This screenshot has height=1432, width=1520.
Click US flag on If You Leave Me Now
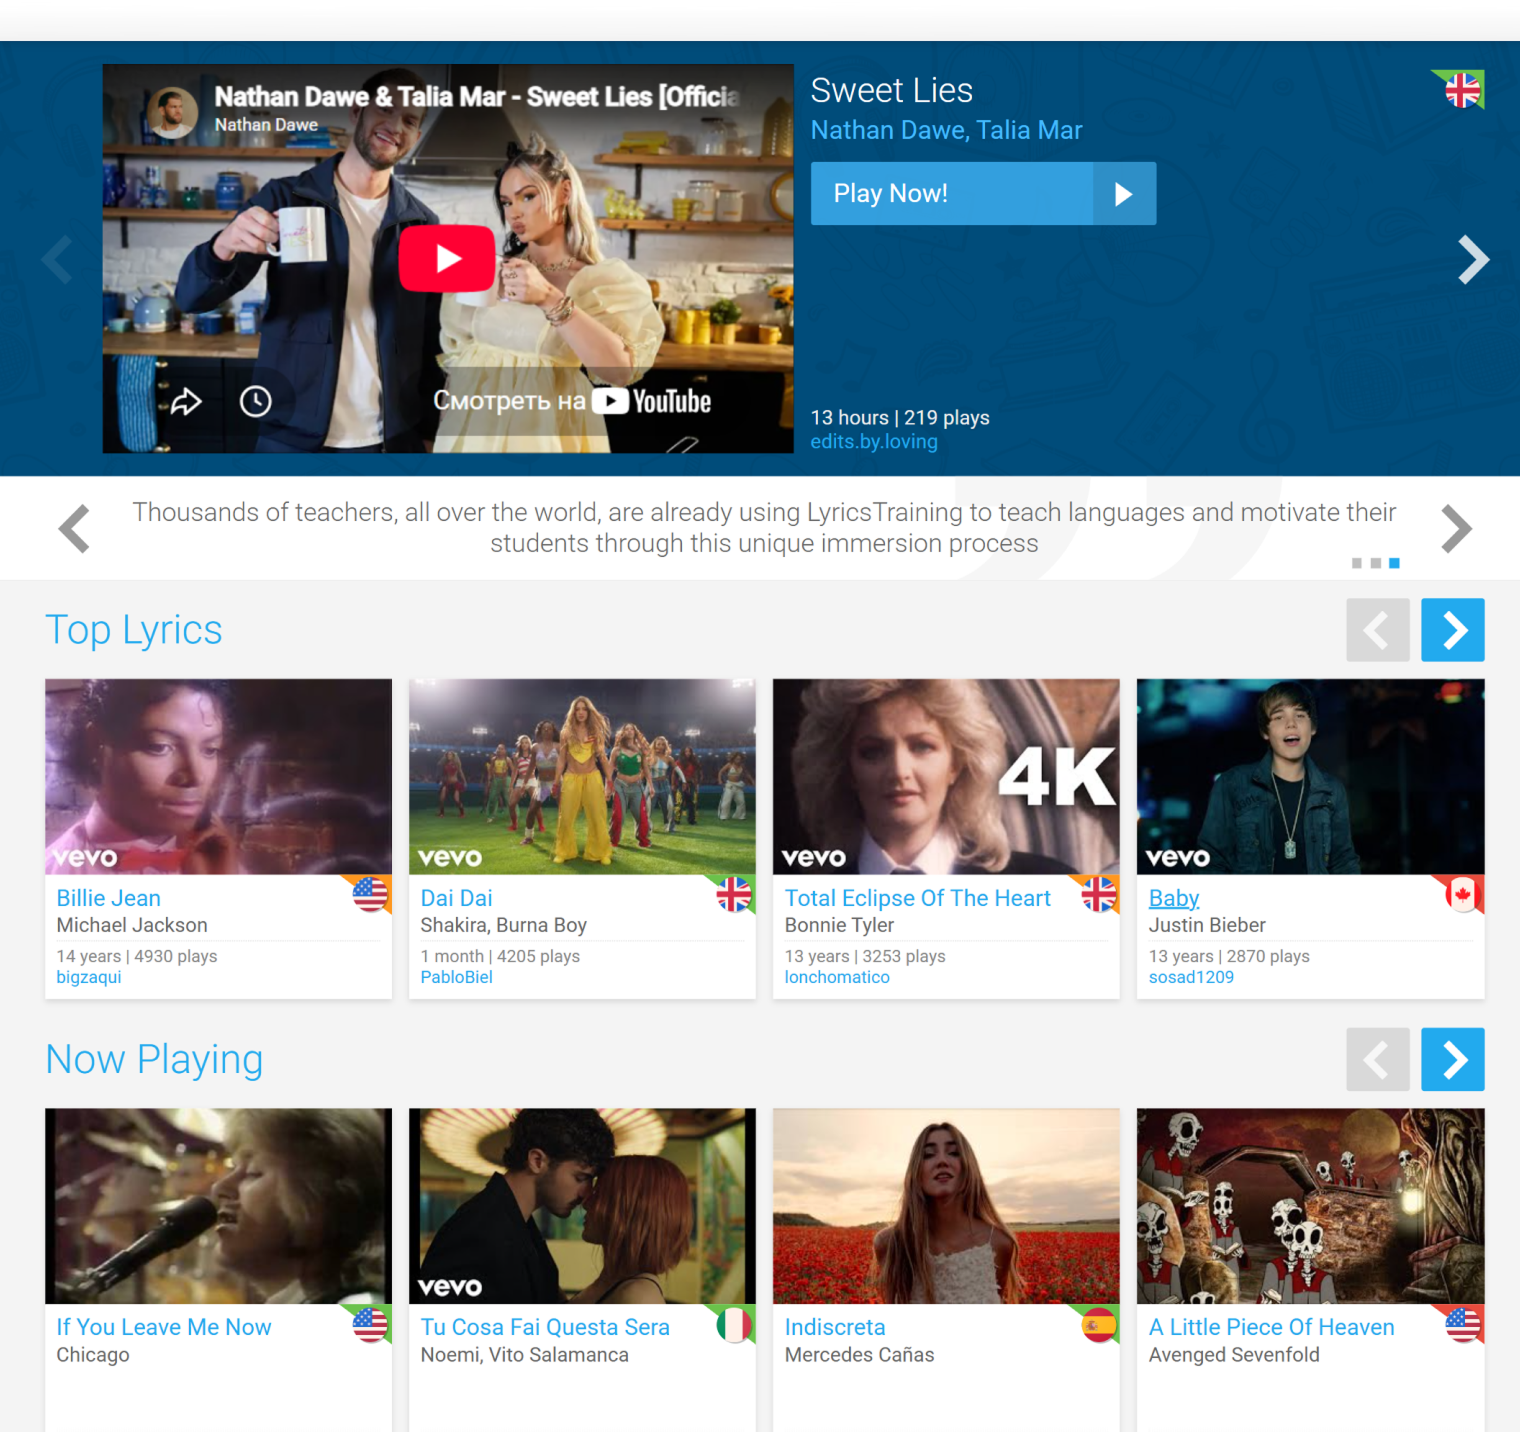pos(370,1324)
